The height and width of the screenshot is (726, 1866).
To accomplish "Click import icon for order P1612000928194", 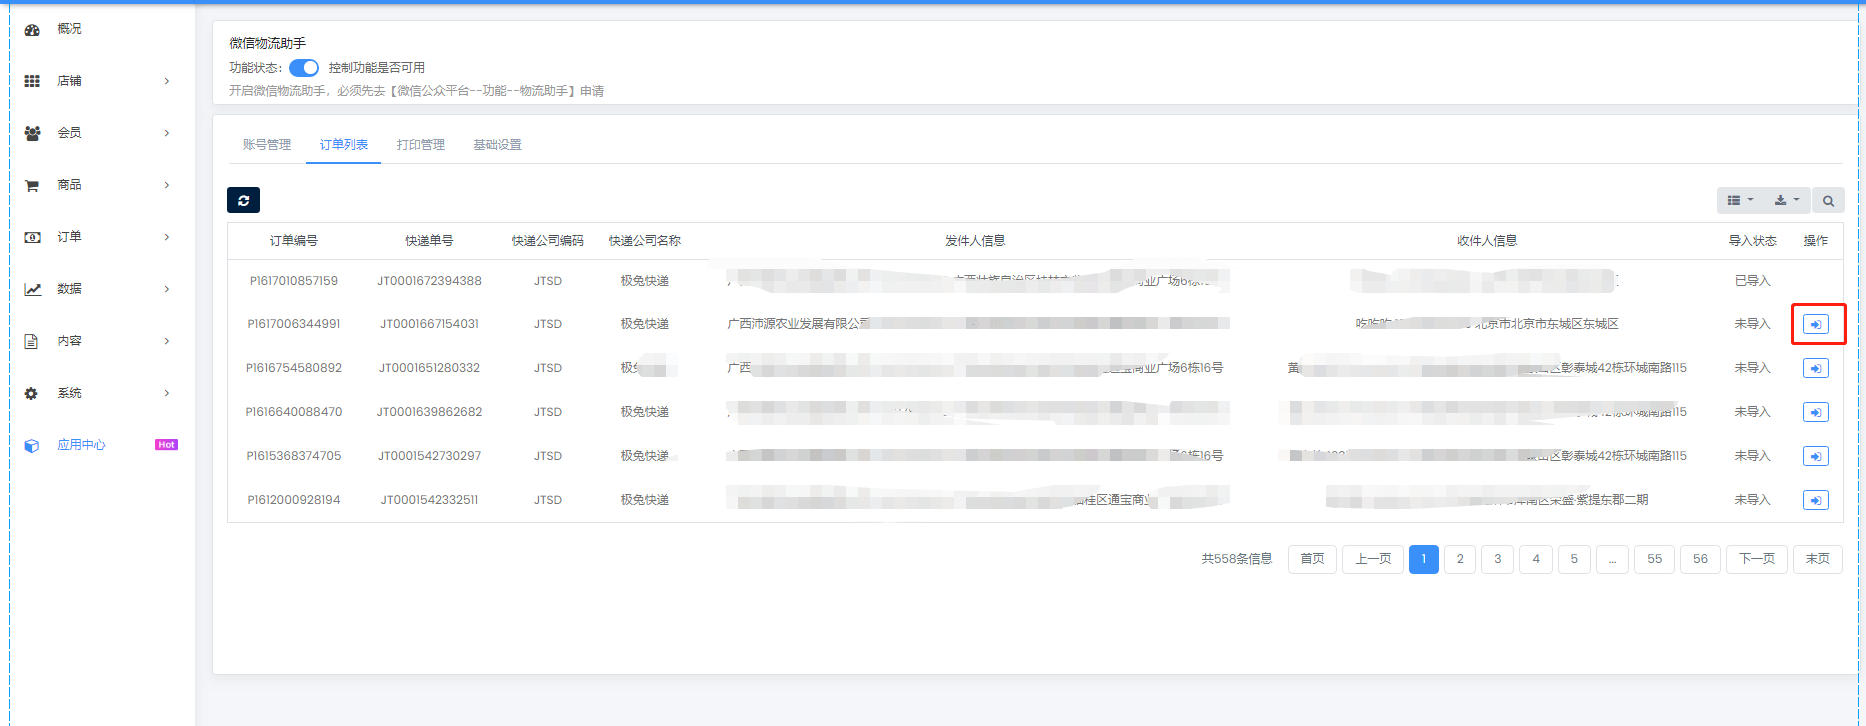I will click(1815, 500).
